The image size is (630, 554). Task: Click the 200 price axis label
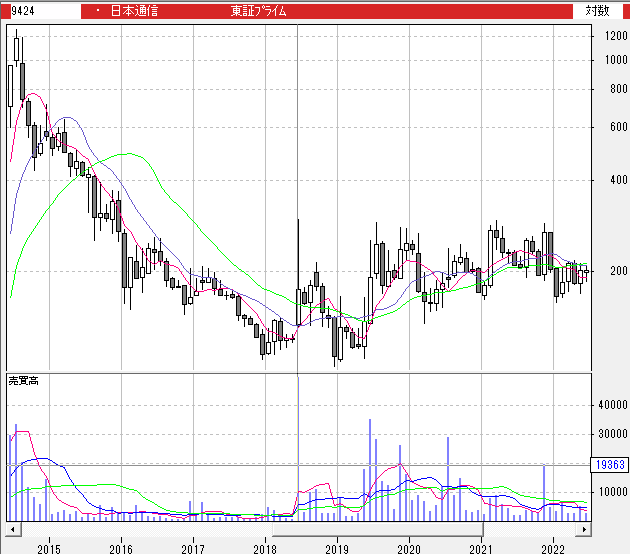[x=619, y=271]
